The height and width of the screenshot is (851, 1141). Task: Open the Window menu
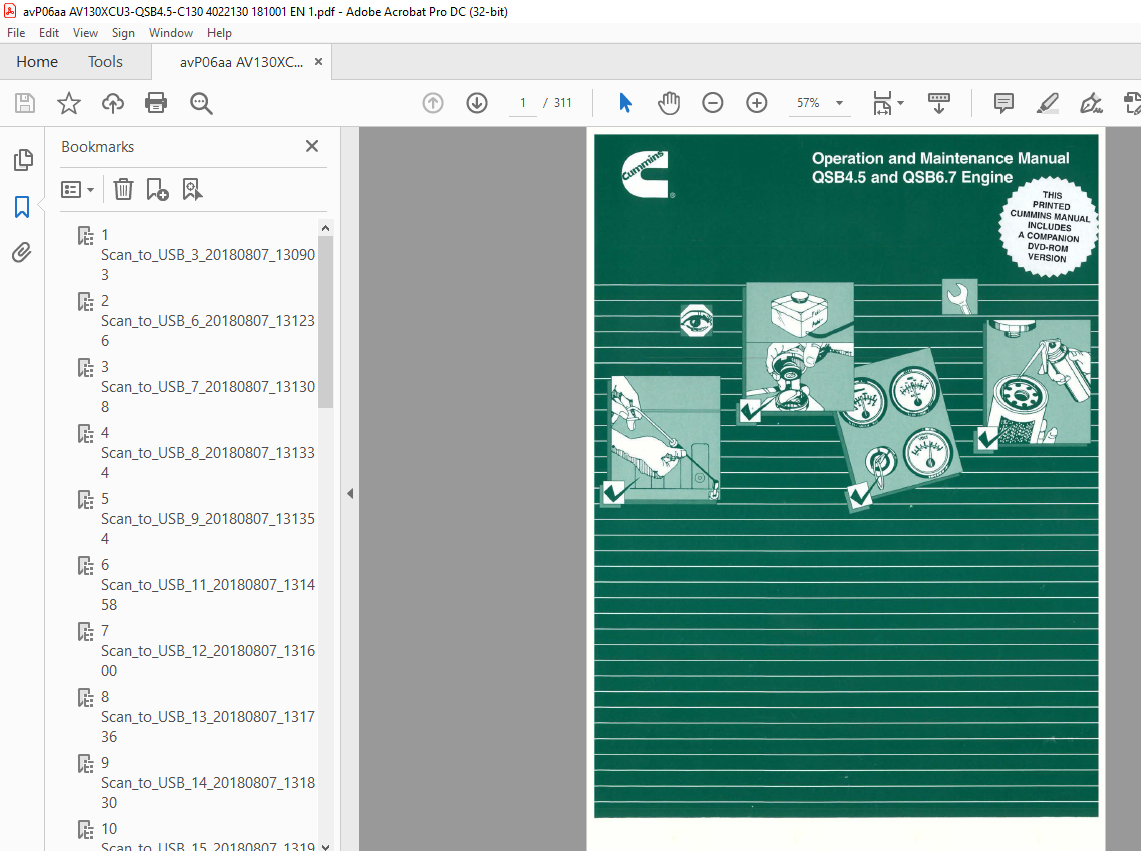(171, 33)
